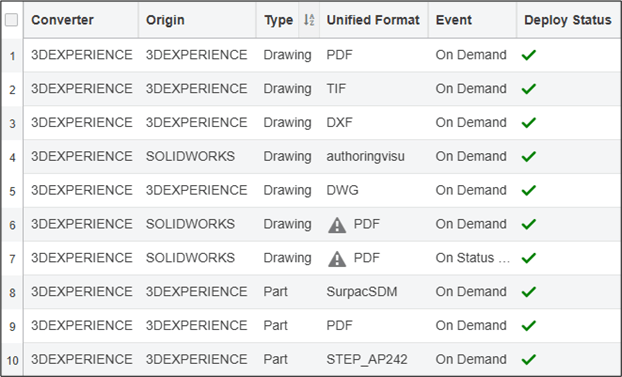
Task: Click the green checkmark in row 8
Action: tap(529, 292)
